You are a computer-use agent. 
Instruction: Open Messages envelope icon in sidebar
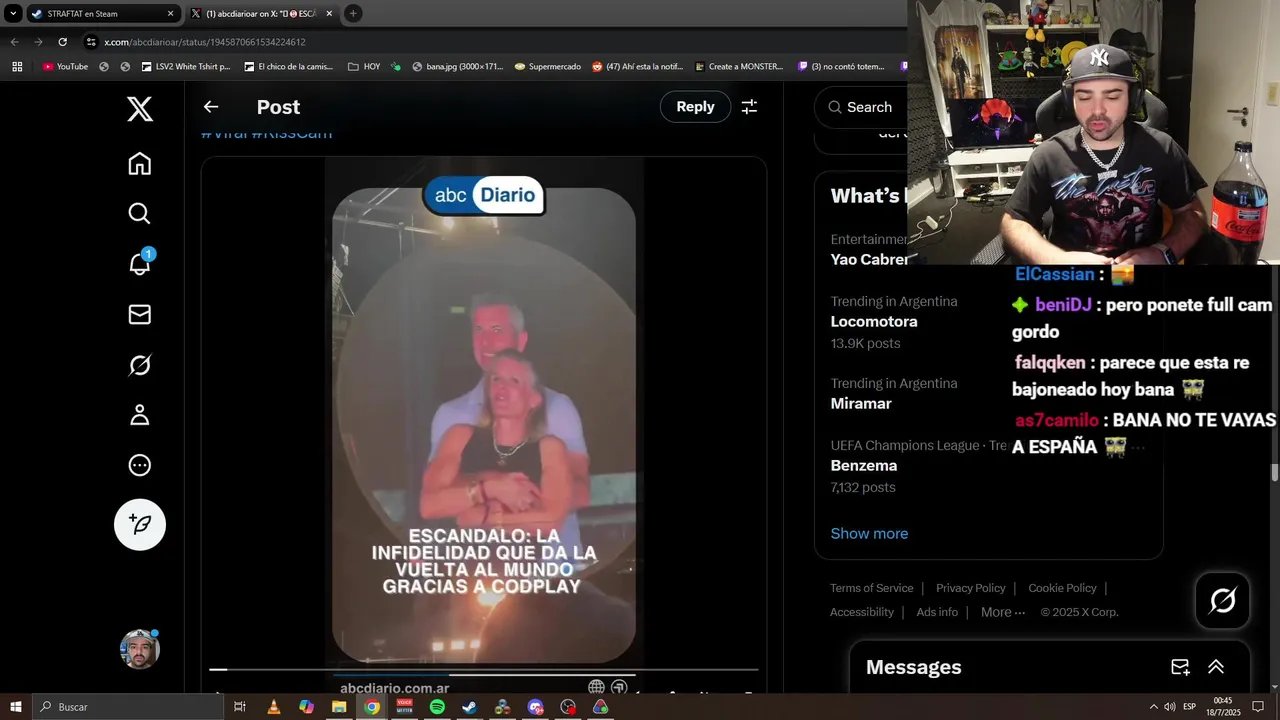(x=140, y=314)
